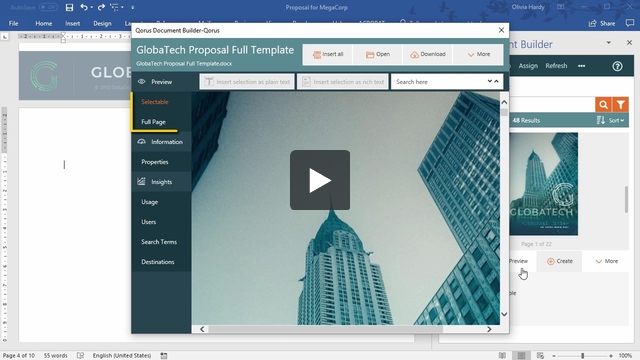Click the Redo arrow icon

click(x=101, y=7)
